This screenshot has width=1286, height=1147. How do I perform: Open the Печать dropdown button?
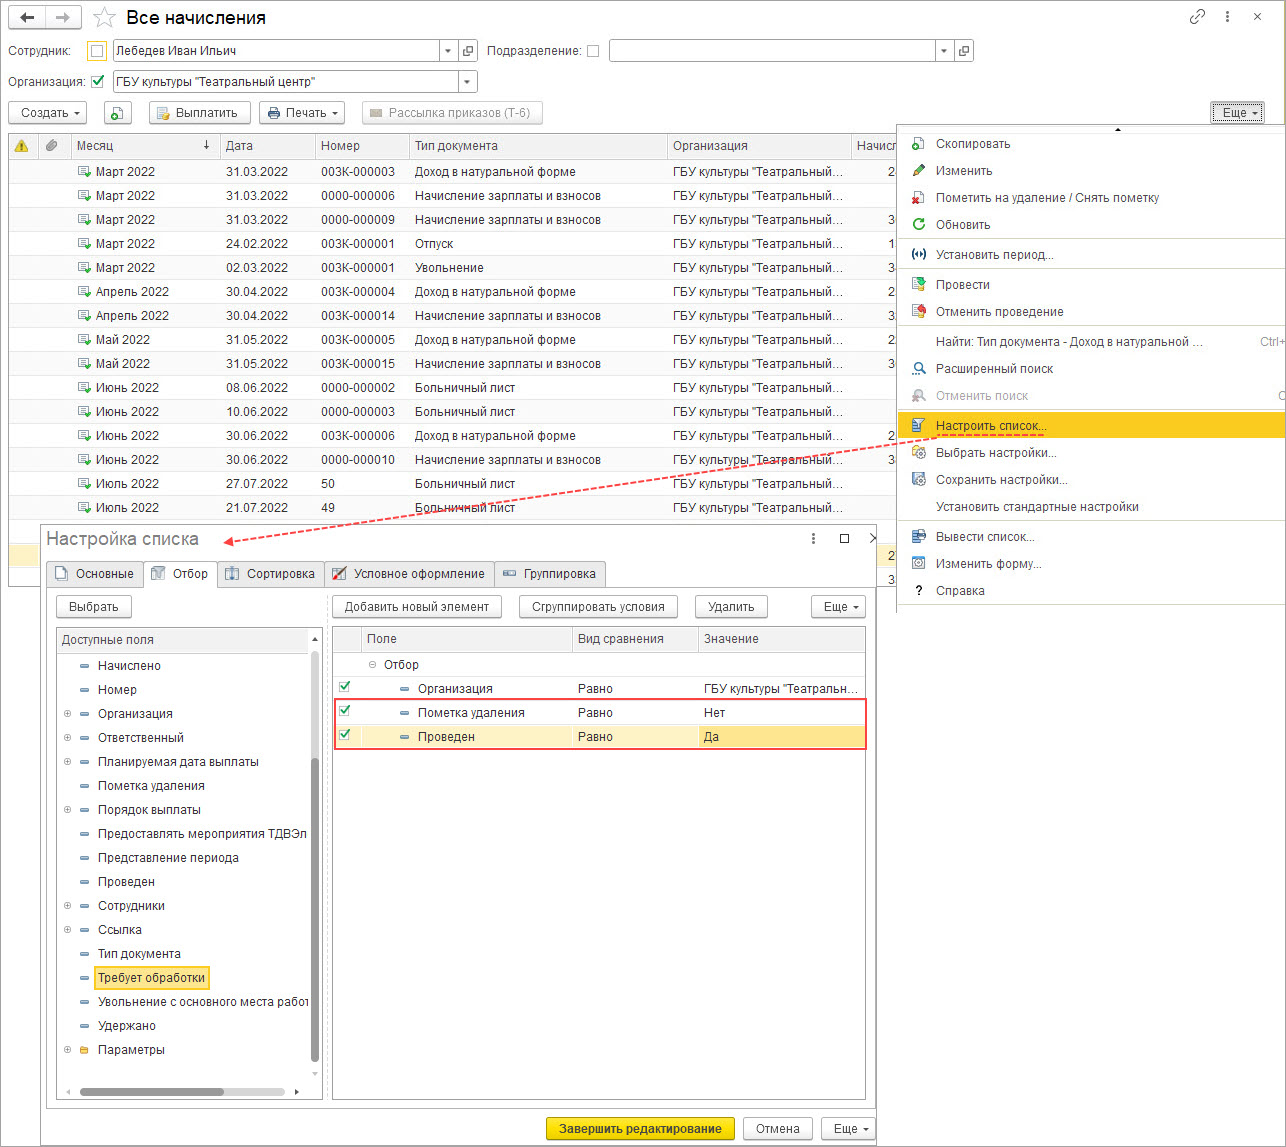coord(302,113)
